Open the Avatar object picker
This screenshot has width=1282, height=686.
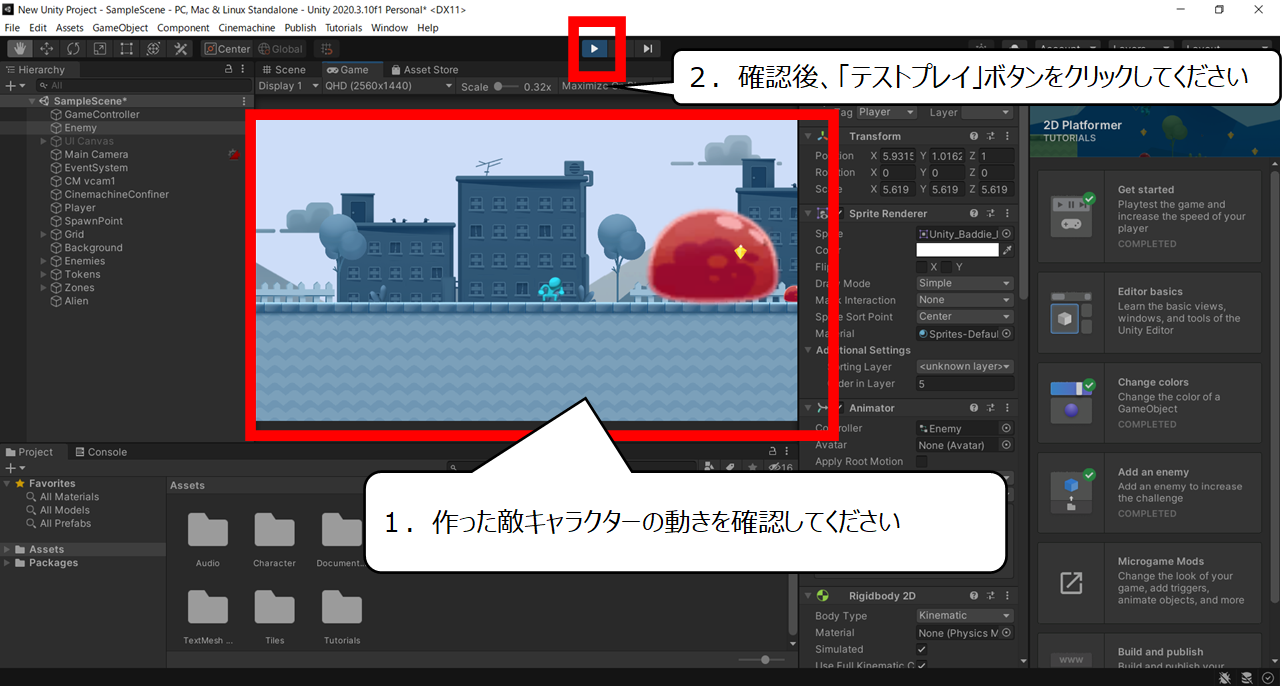(1007, 445)
